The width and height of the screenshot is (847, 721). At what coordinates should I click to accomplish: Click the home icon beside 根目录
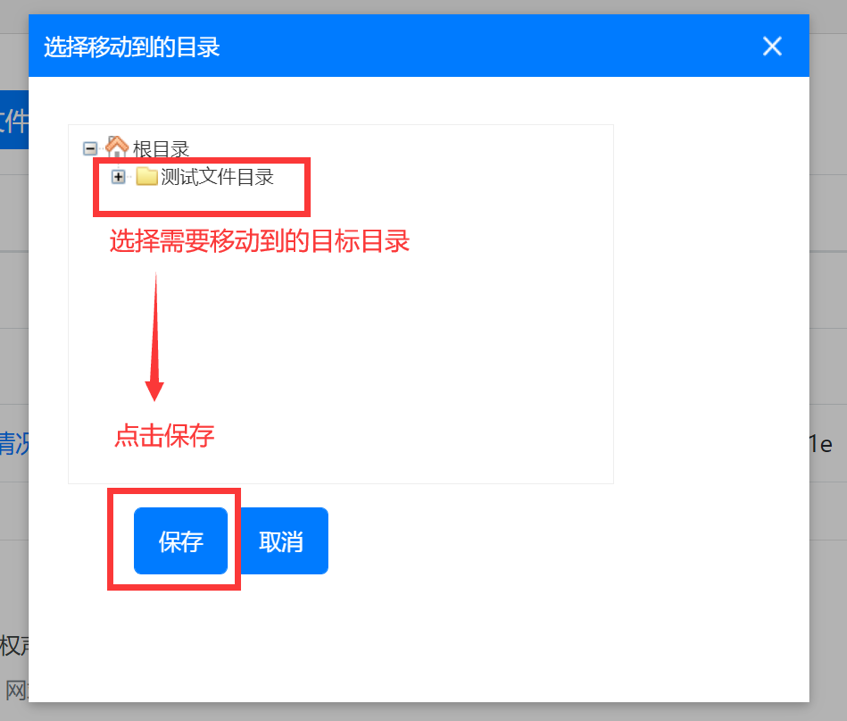click(x=117, y=148)
